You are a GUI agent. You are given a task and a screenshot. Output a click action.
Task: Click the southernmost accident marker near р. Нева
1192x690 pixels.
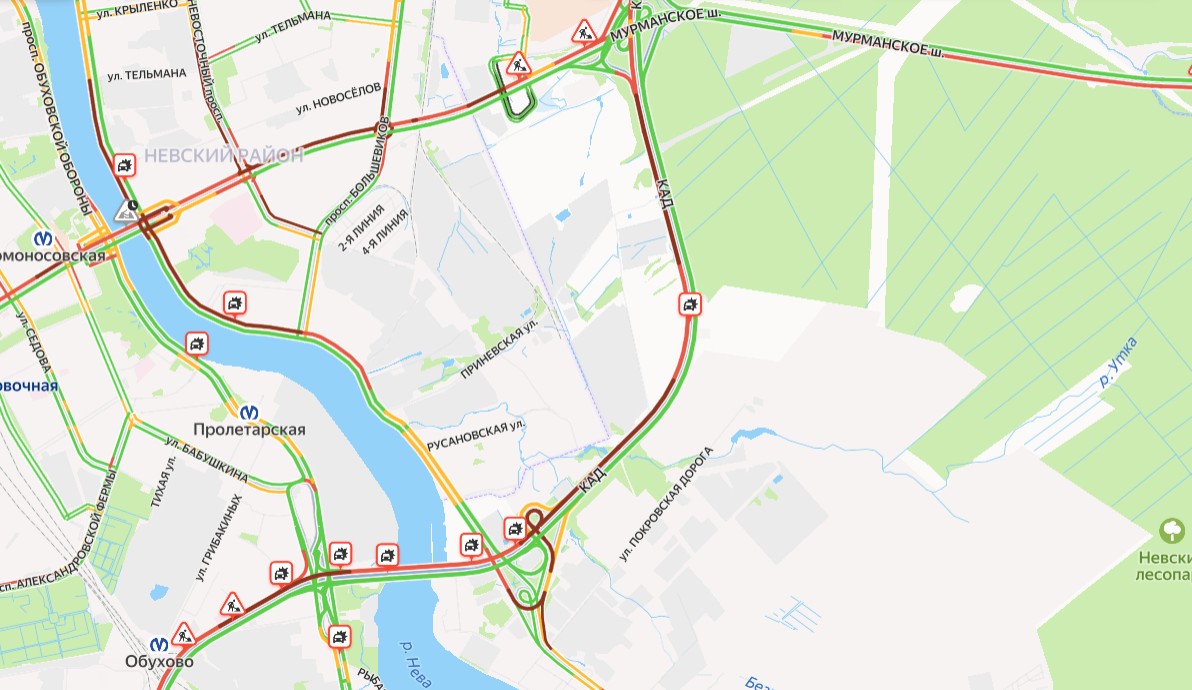[339, 635]
